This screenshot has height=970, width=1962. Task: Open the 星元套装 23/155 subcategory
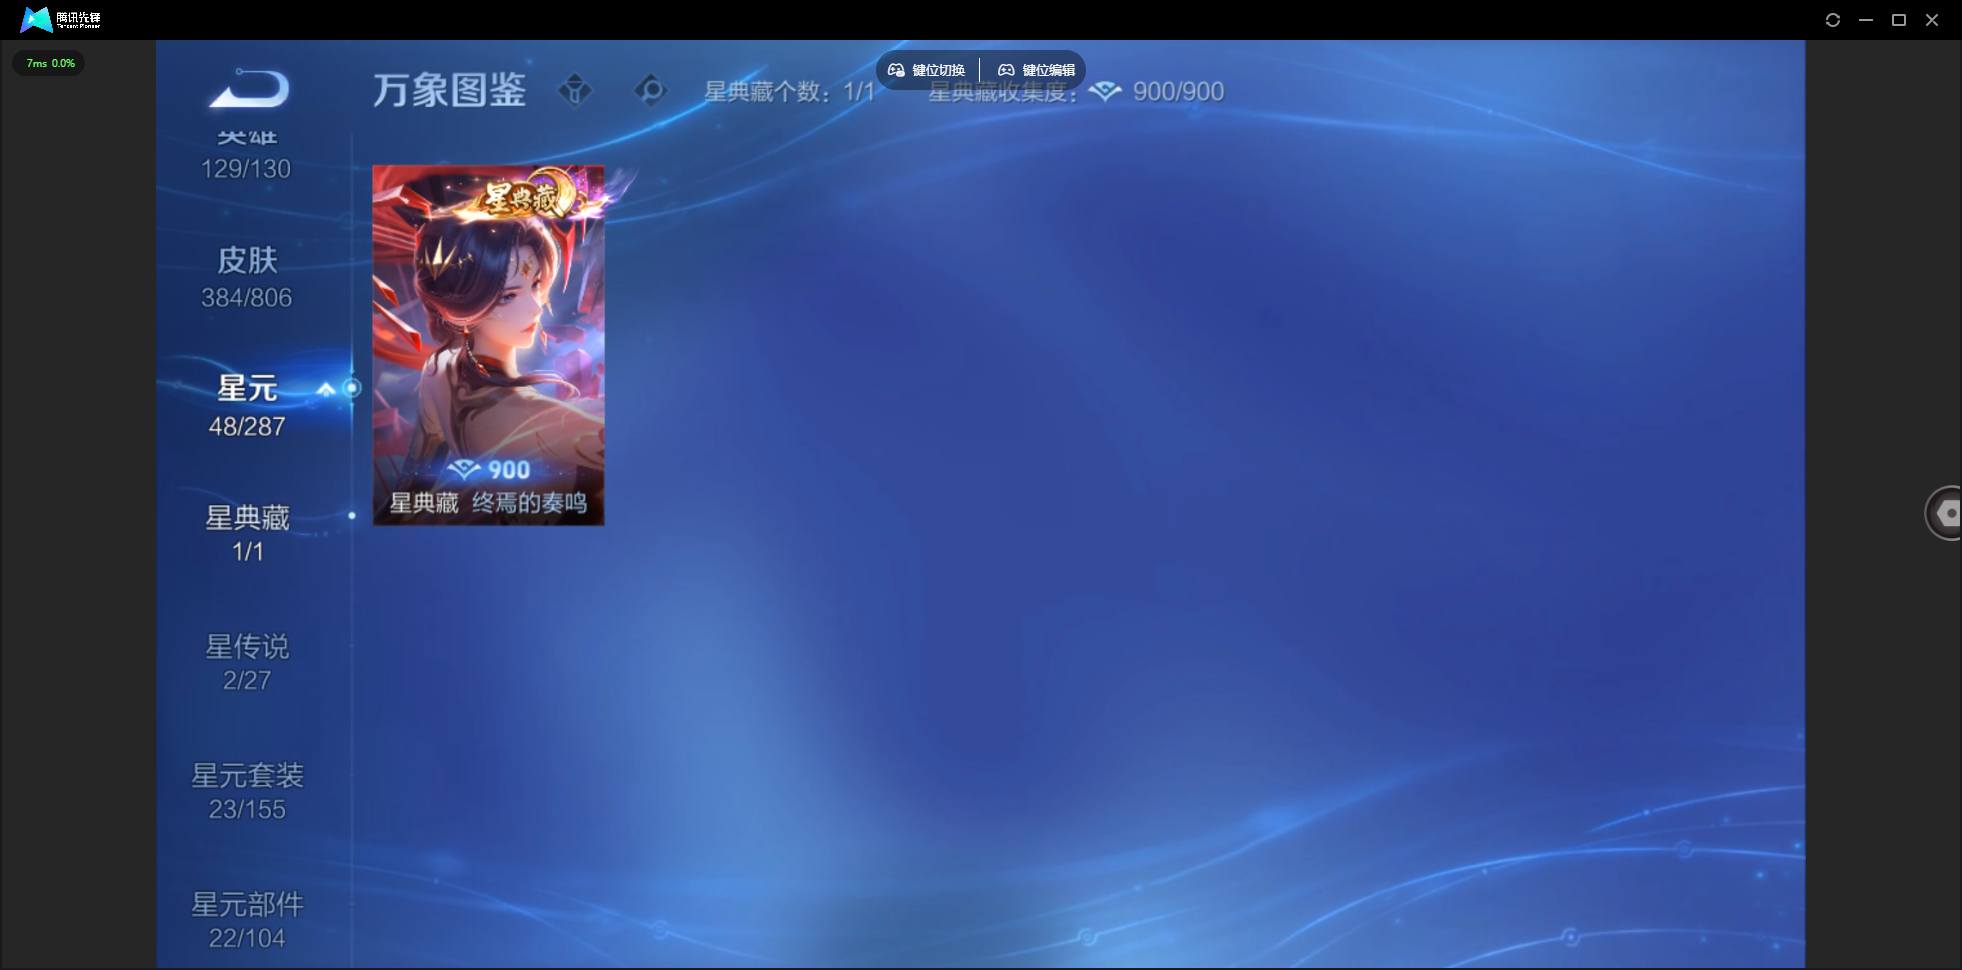247,791
